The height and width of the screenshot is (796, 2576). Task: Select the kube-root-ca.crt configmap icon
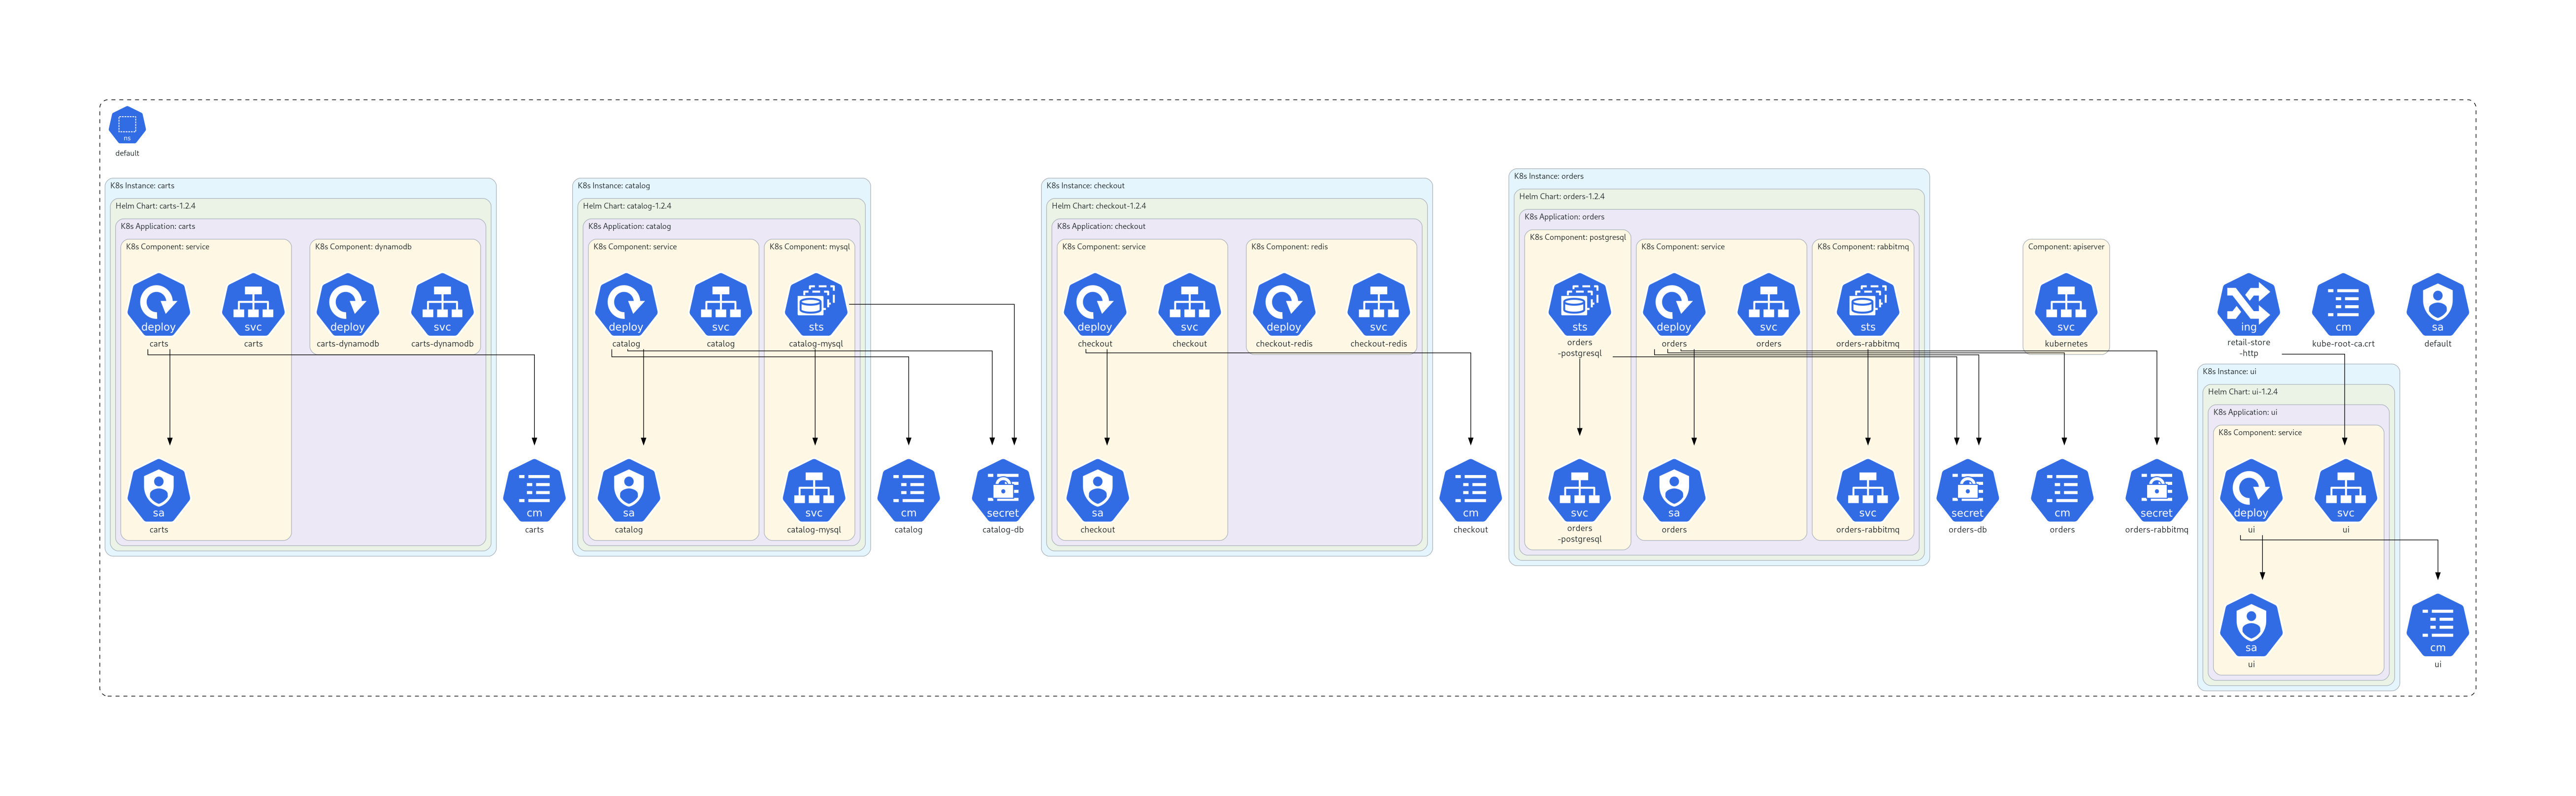click(x=2343, y=305)
